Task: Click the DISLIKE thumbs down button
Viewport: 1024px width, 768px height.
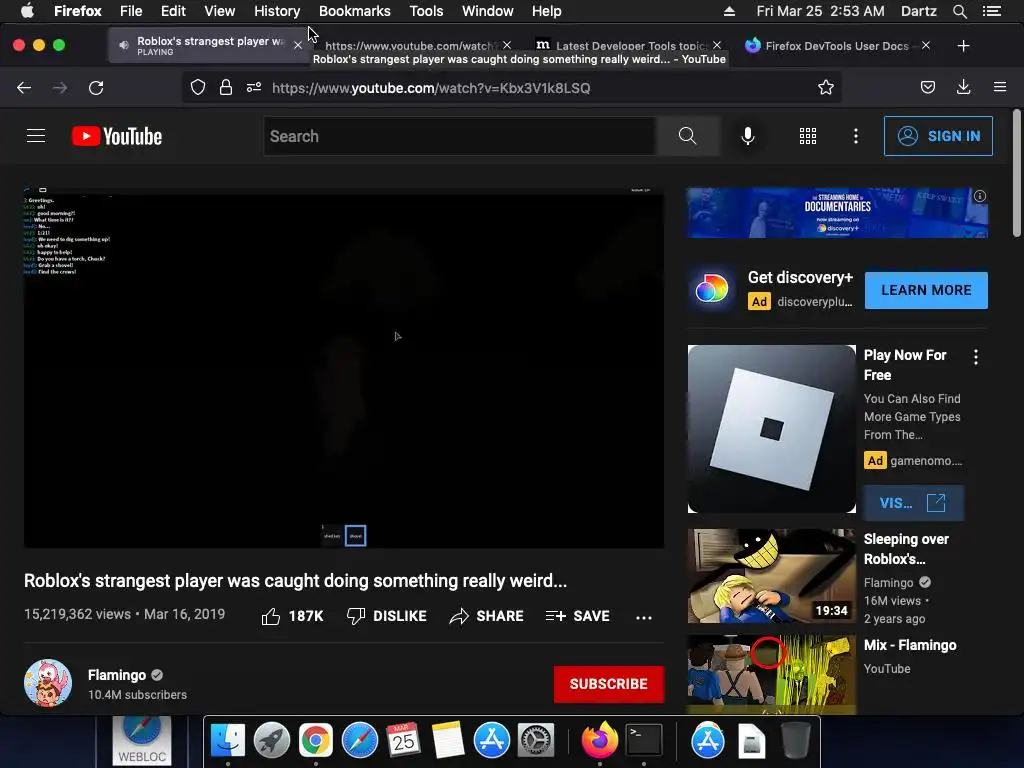Action: click(387, 616)
